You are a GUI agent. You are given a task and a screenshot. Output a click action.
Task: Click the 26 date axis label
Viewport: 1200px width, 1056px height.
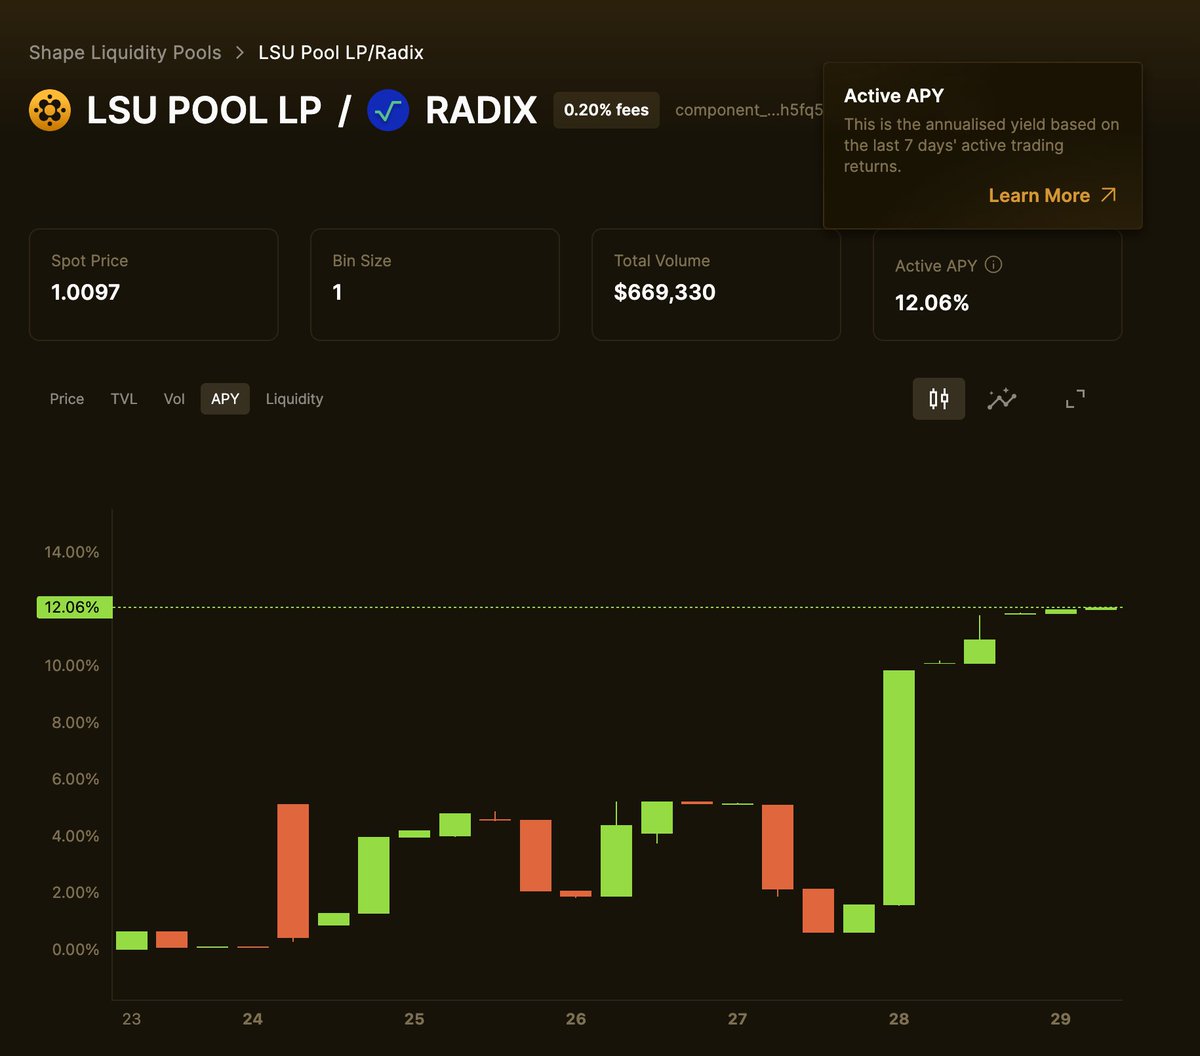[x=576, y=1019]
